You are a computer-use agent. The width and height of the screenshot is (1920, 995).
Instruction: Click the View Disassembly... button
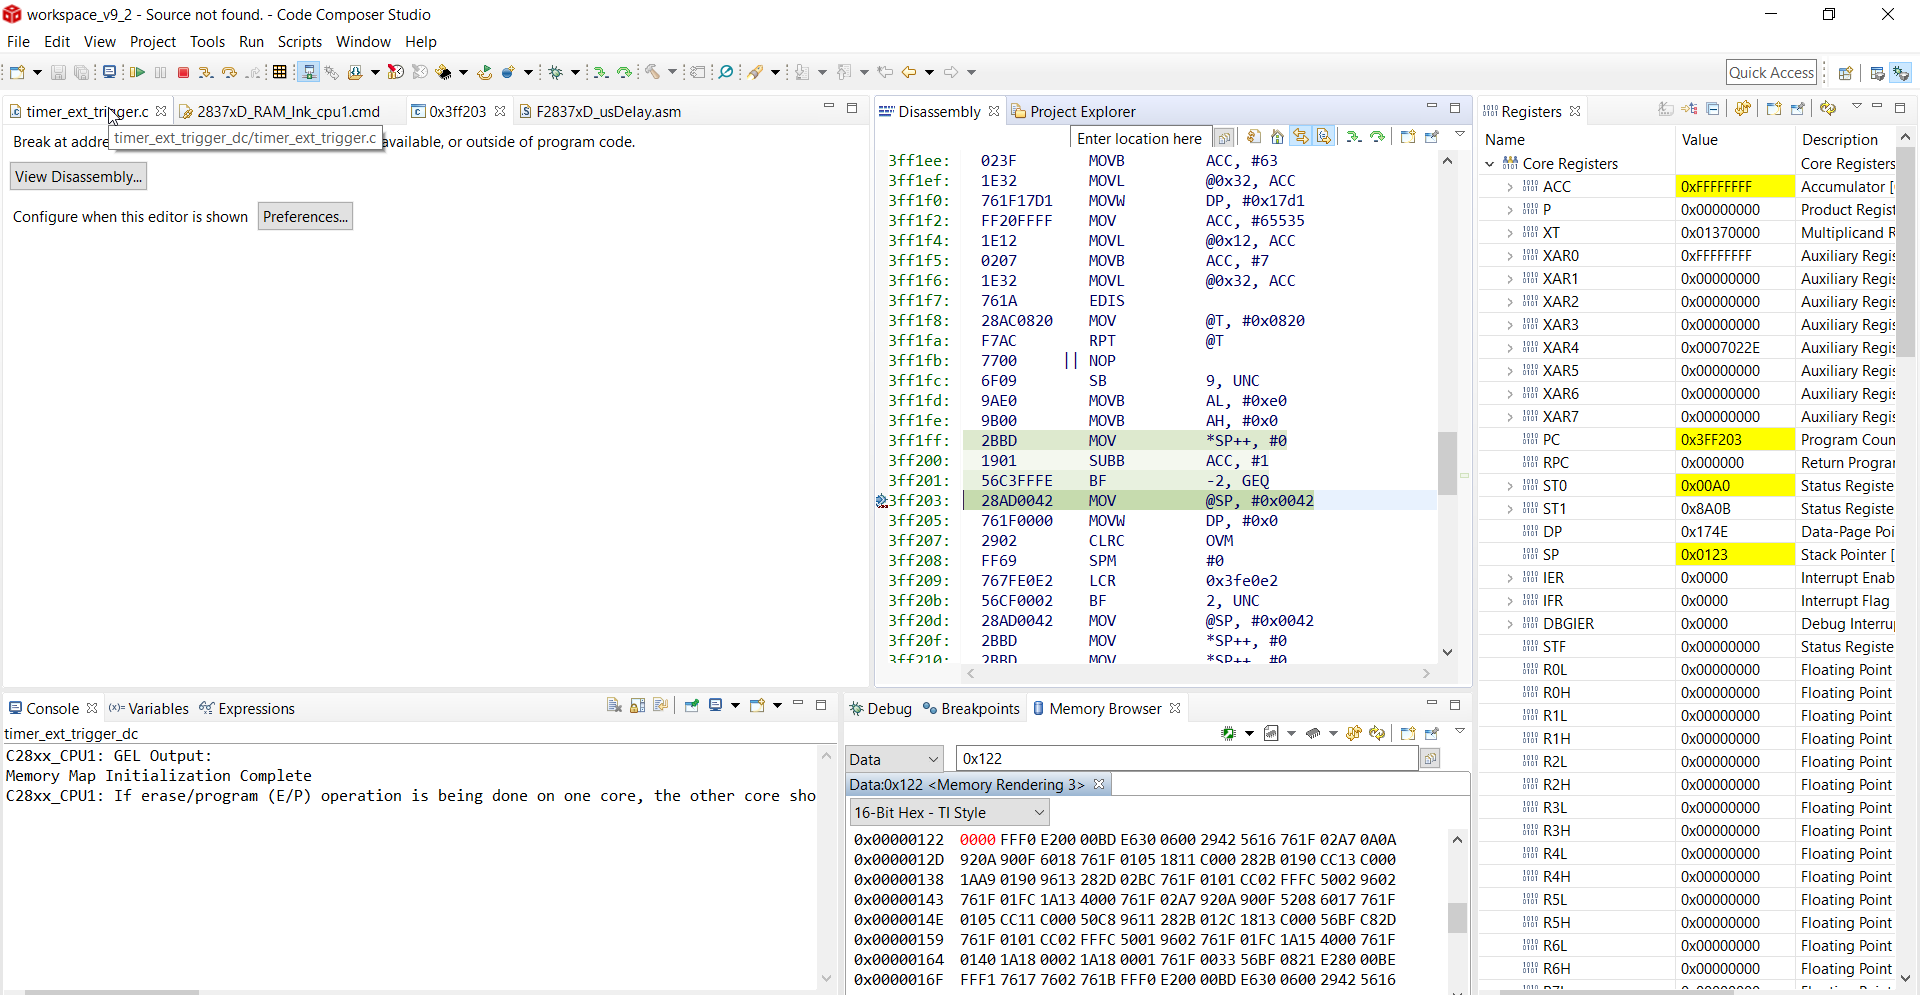click(78, 177)
